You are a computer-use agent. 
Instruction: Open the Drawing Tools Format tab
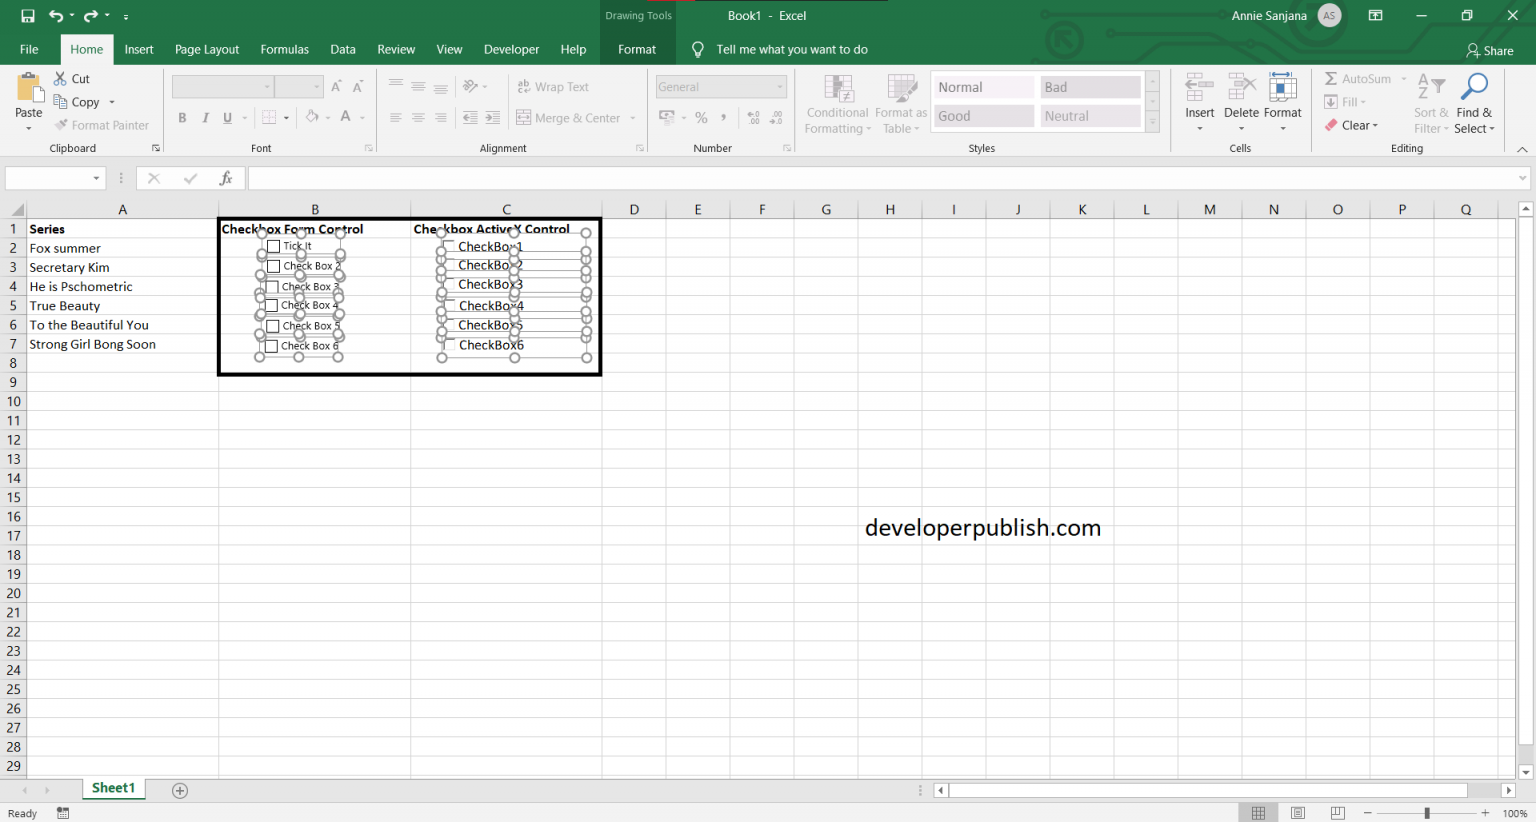click(637, 49)
